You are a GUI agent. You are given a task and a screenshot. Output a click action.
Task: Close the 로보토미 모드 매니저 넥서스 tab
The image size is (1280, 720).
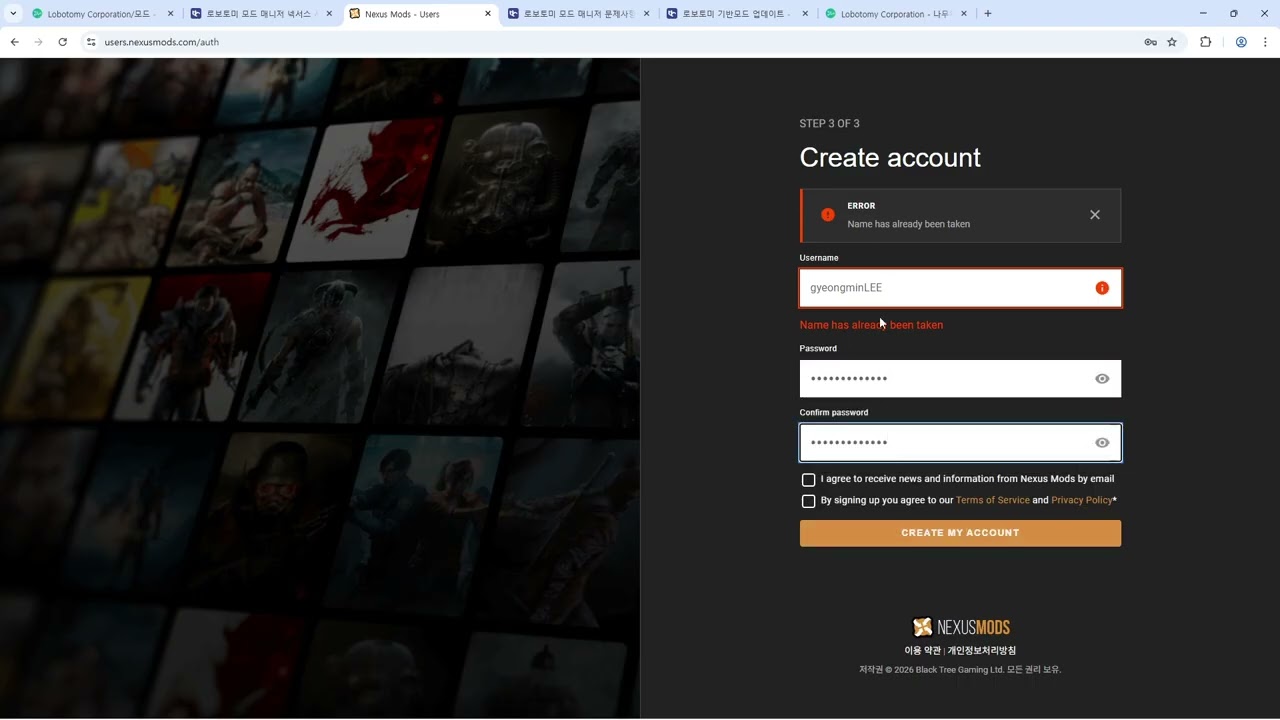[x=329, y=14]
